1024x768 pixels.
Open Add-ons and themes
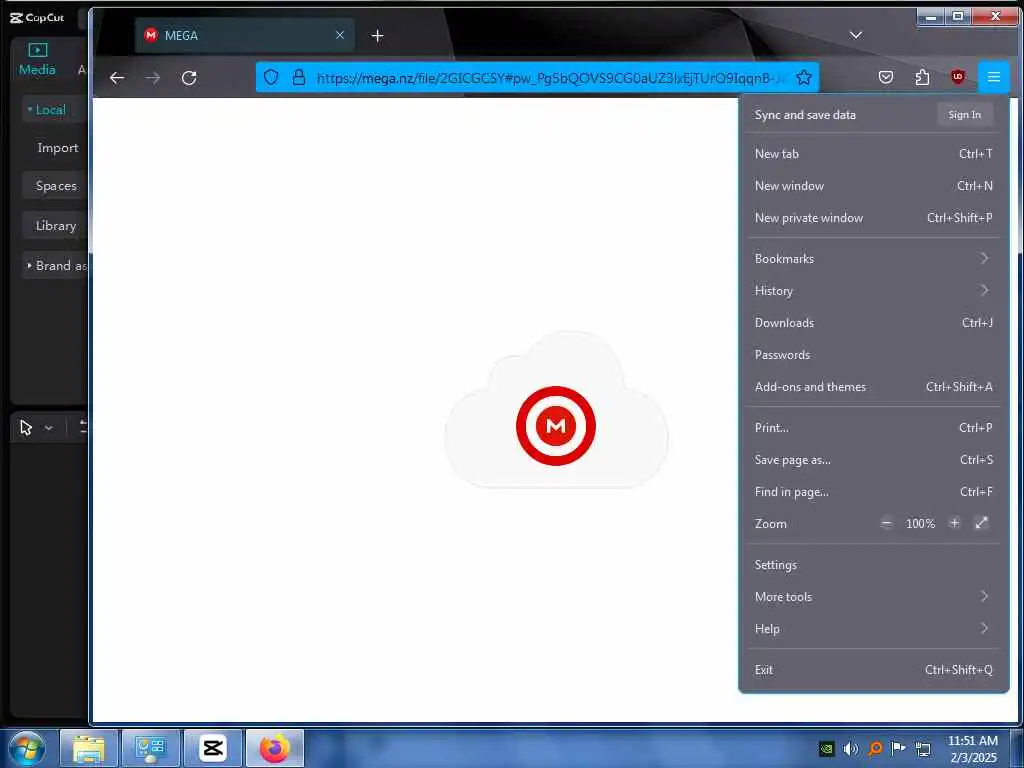(873, 387)
